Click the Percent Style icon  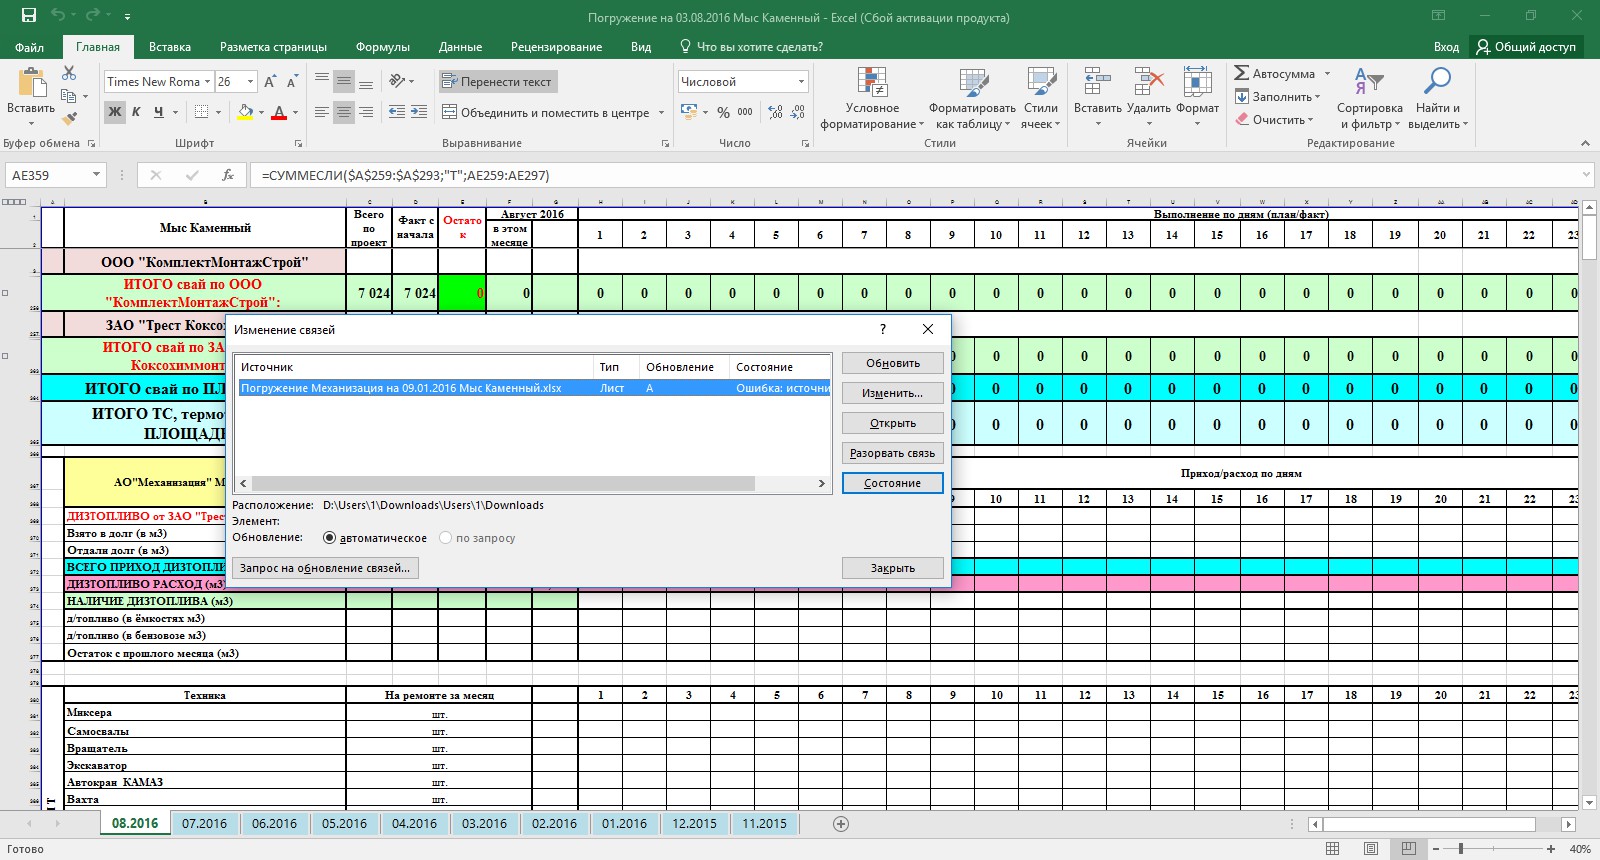tap(723, 112)
